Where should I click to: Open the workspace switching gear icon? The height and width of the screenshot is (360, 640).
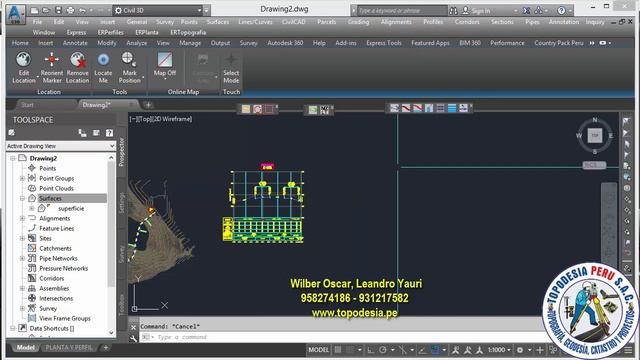pos(520,350)
